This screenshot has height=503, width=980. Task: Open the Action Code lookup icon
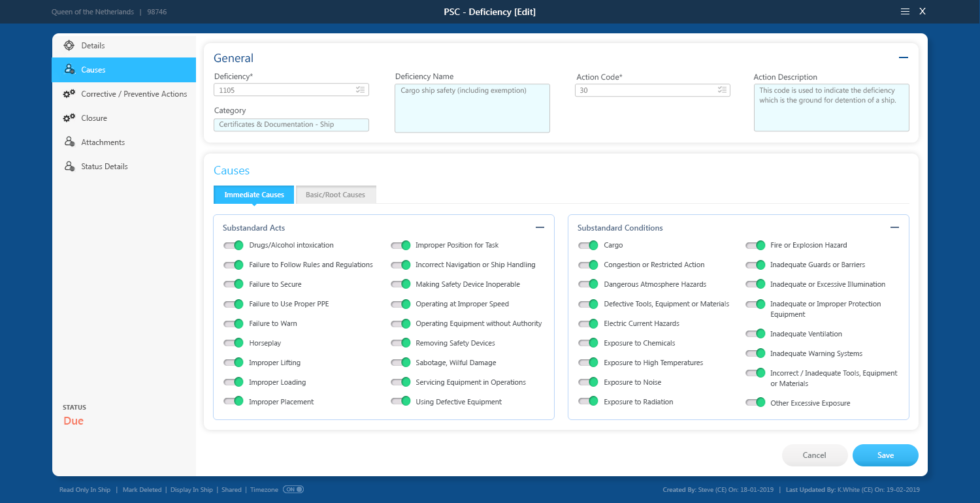click(722, 90)
